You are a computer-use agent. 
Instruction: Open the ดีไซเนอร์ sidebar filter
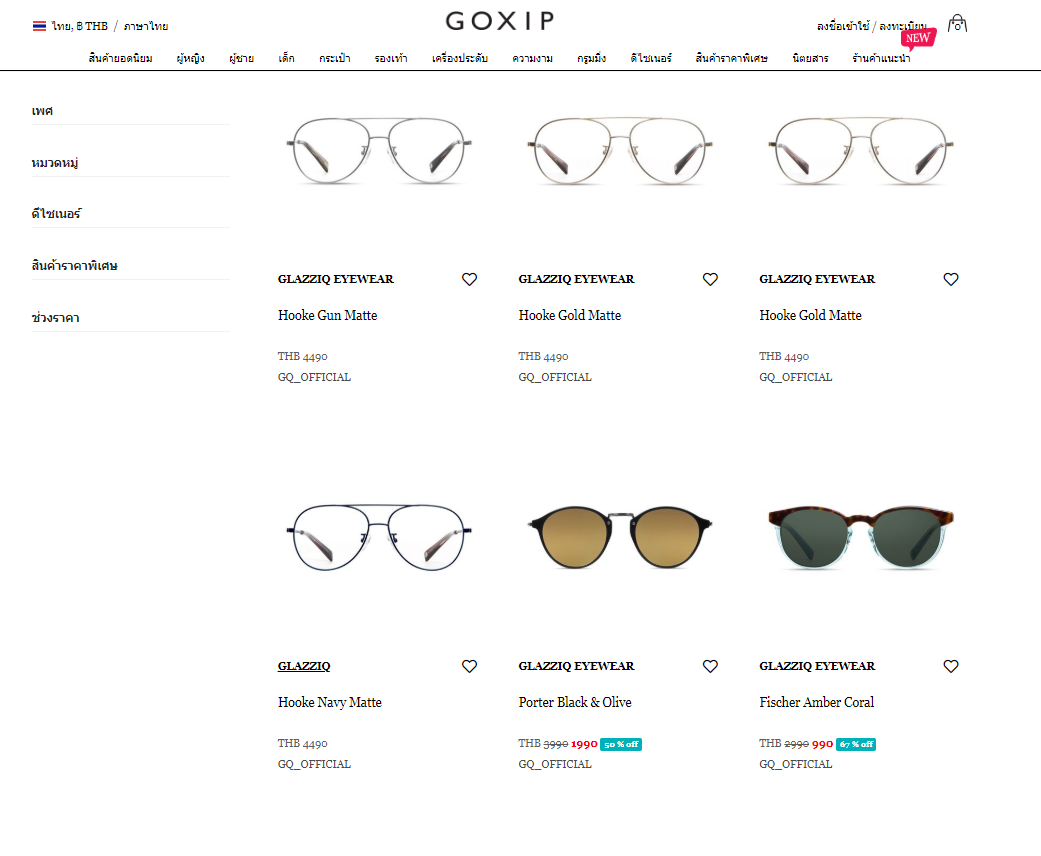coord(130,214)
